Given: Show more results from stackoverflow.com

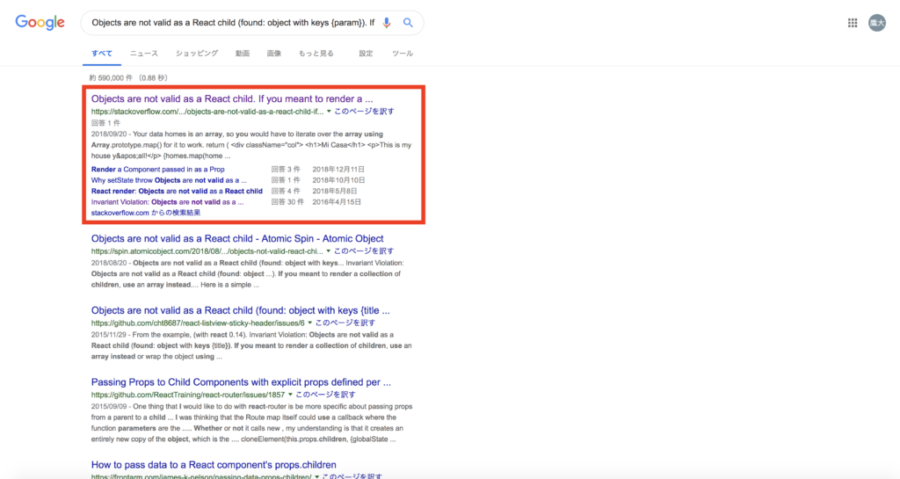Looking at the screenshot, I should [146, 213].
